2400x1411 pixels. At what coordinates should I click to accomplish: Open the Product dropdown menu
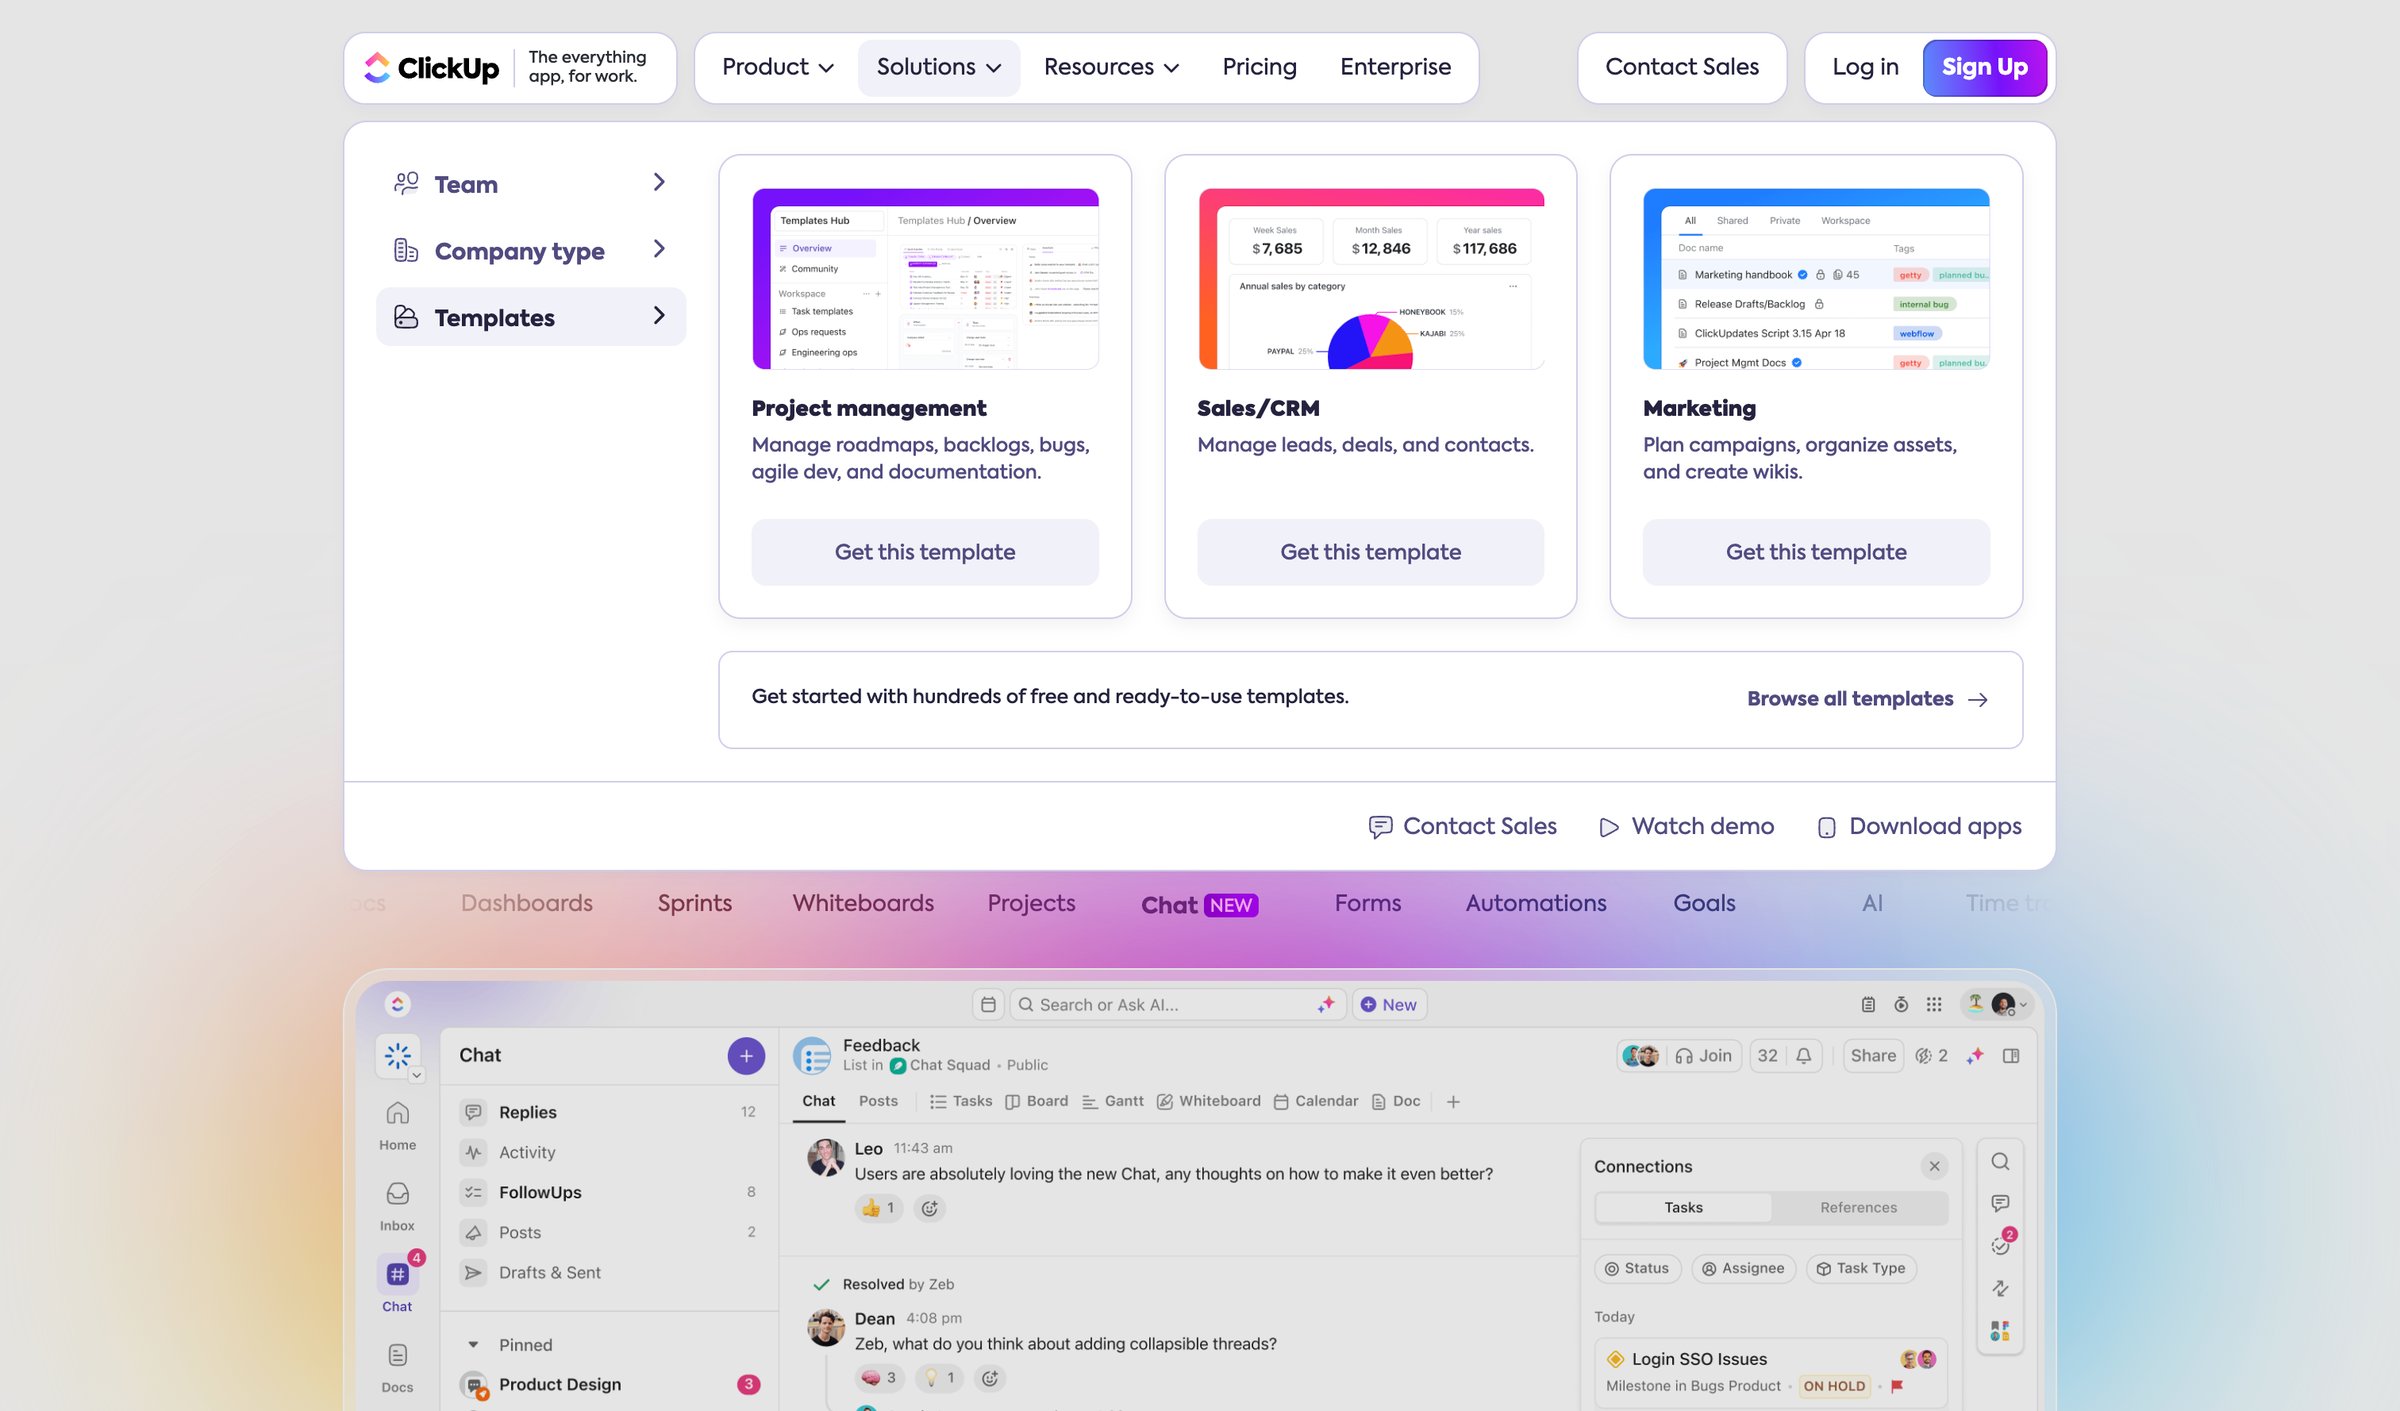[778, 67]
